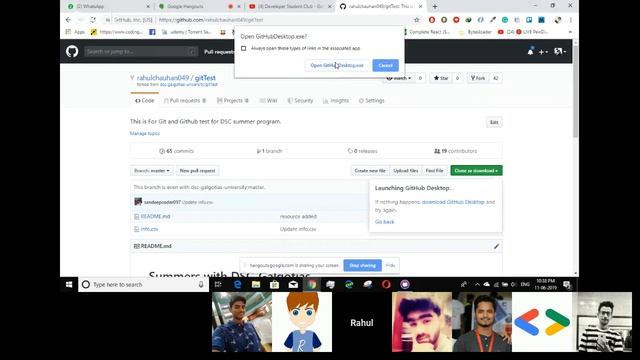Edit the repository description

[494, 122]
